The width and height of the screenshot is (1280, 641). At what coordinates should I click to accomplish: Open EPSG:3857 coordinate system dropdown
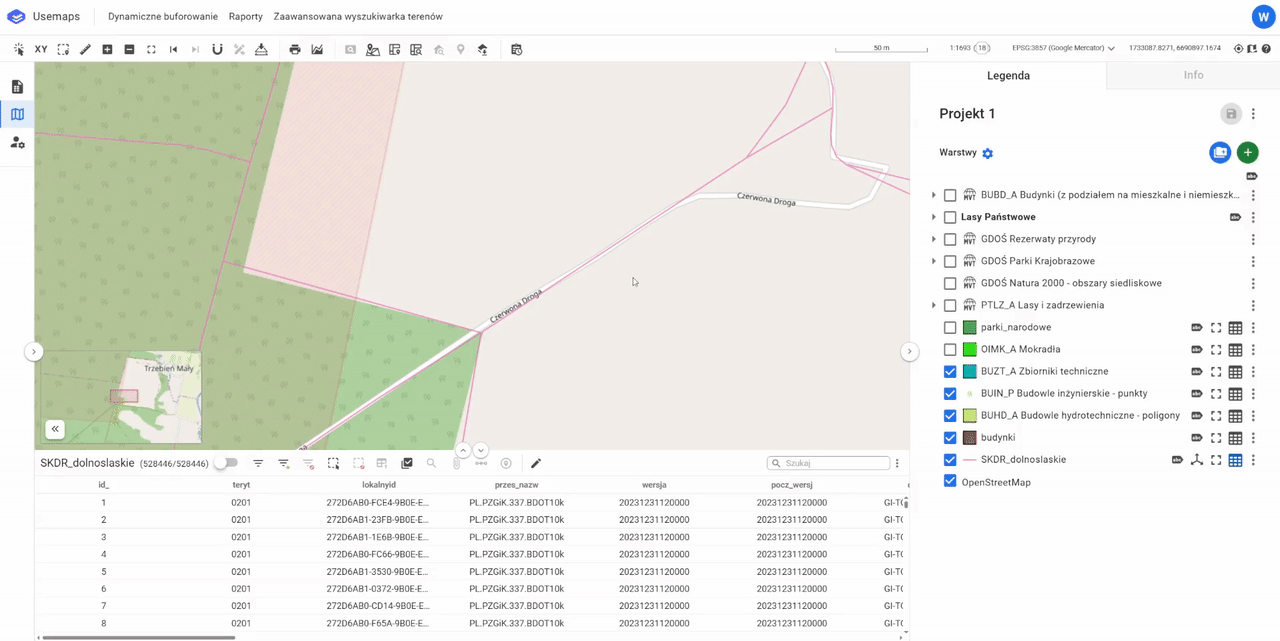(x=1063, y=48)
